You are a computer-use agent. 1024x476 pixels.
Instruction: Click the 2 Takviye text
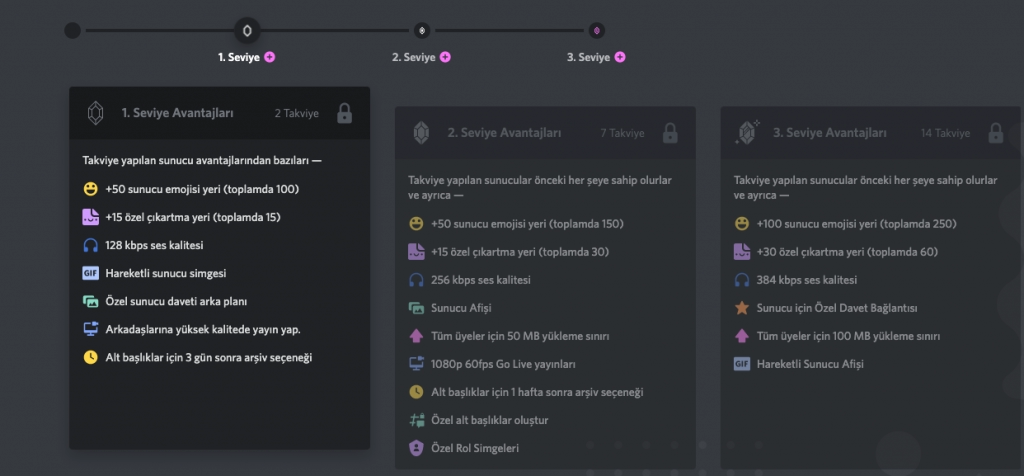coord(296,114)
